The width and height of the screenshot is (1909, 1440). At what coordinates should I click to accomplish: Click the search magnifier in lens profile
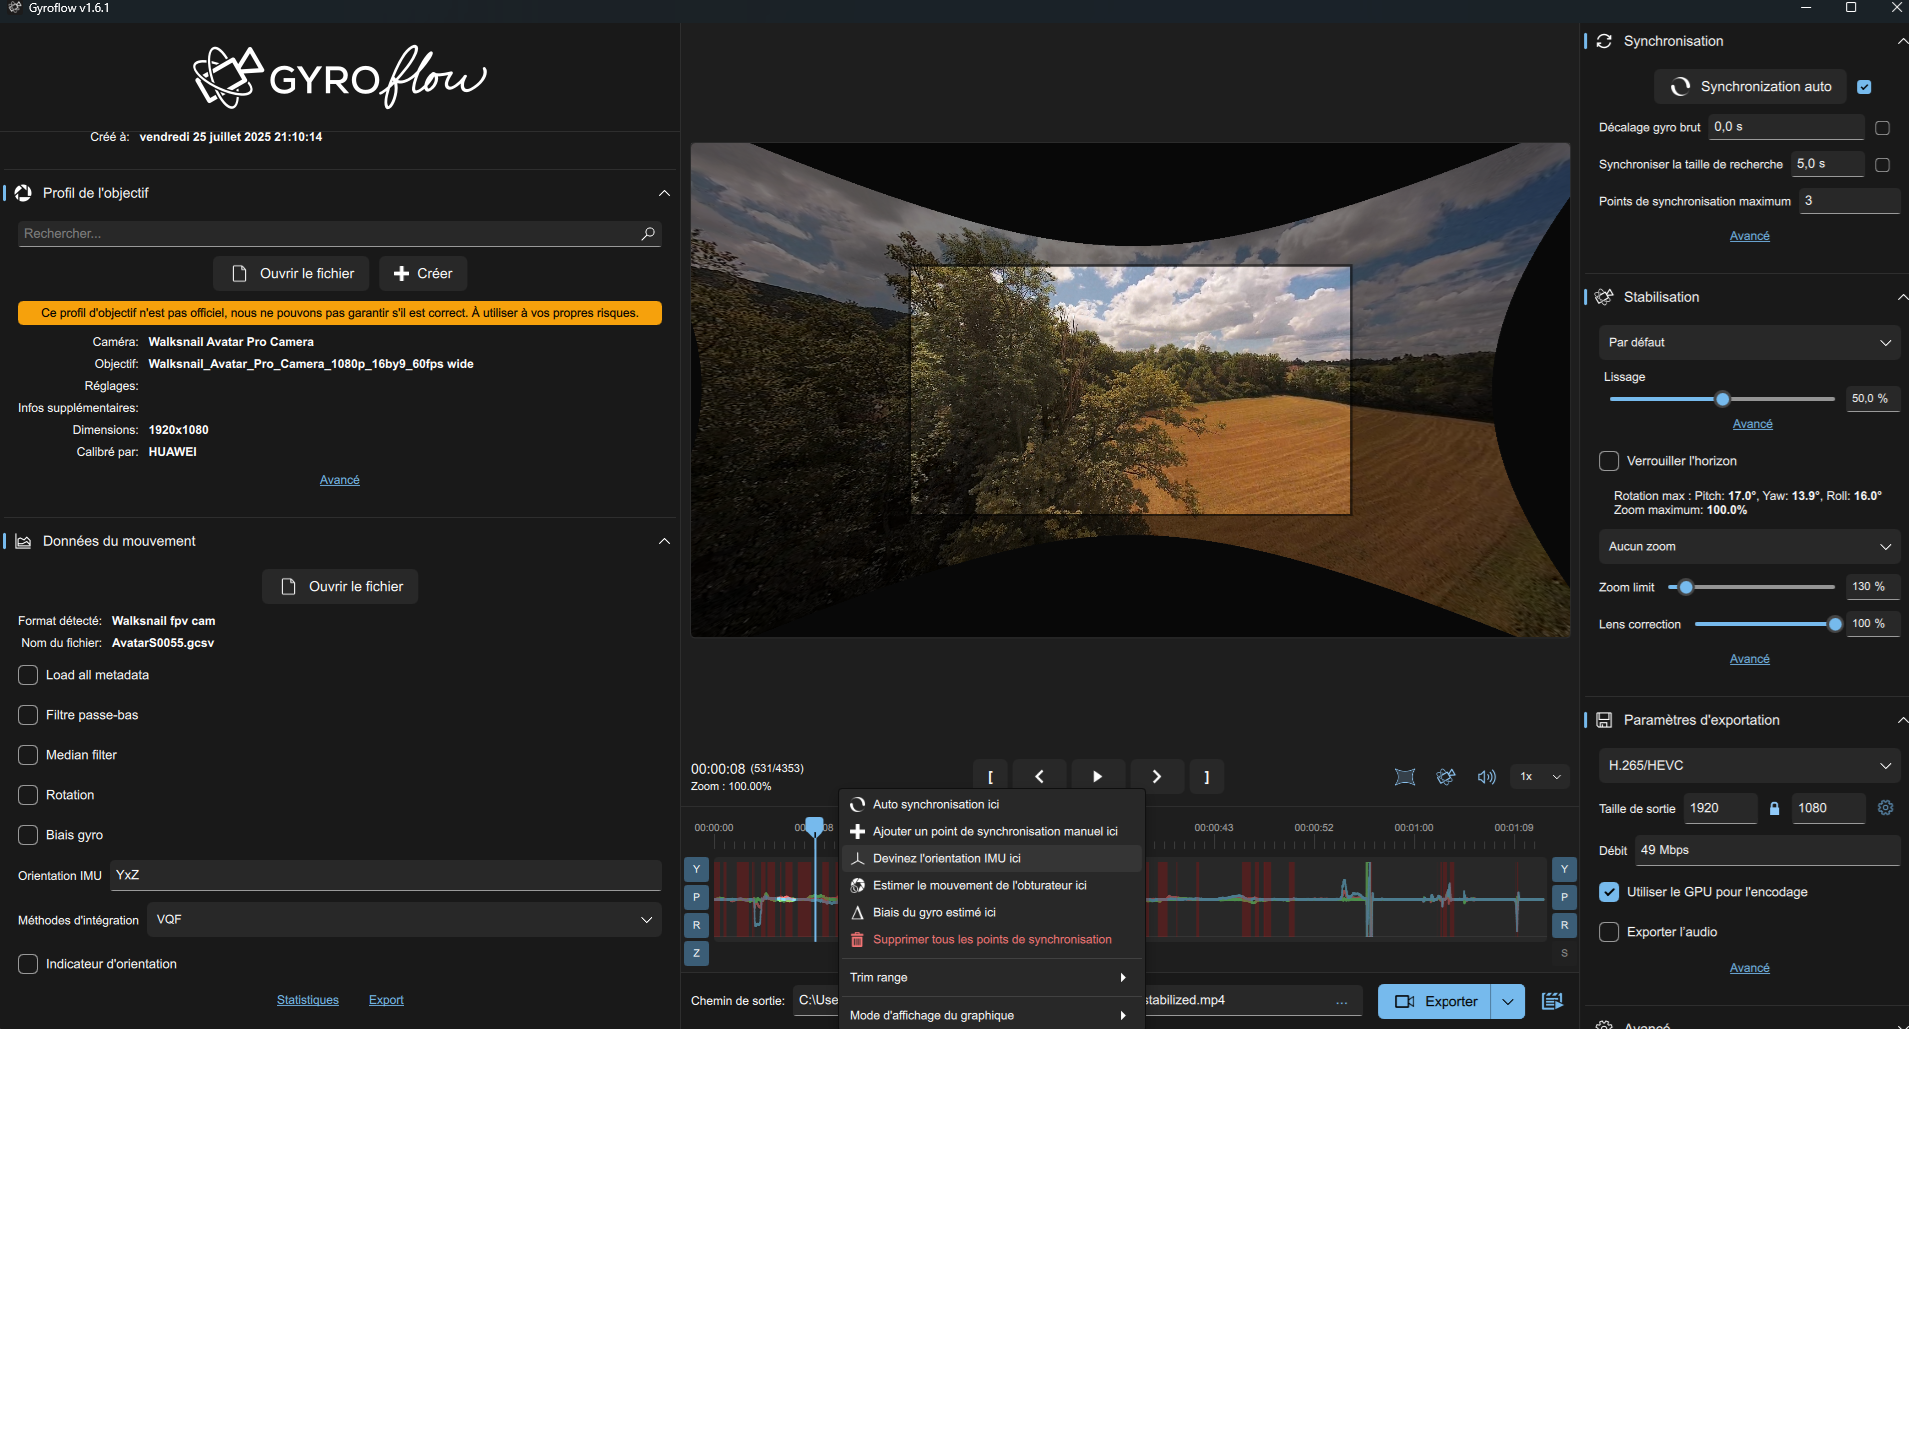pos(648,234)
